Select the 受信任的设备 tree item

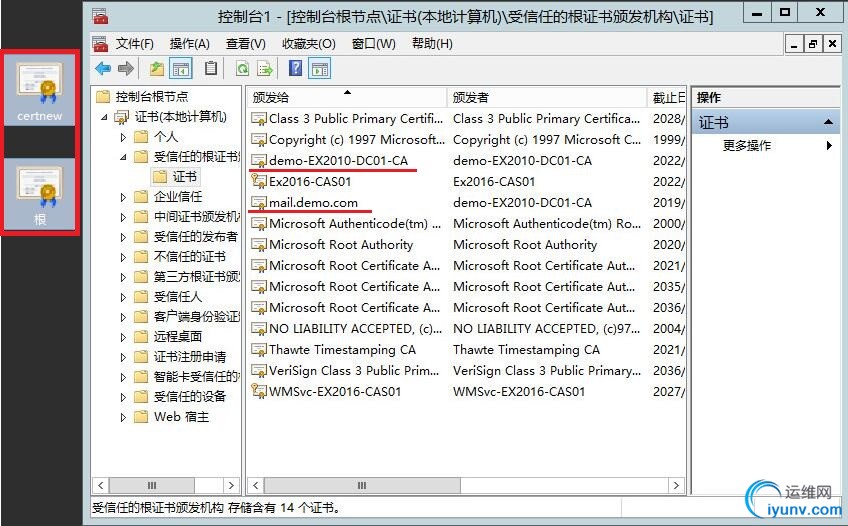pos(190,397)
